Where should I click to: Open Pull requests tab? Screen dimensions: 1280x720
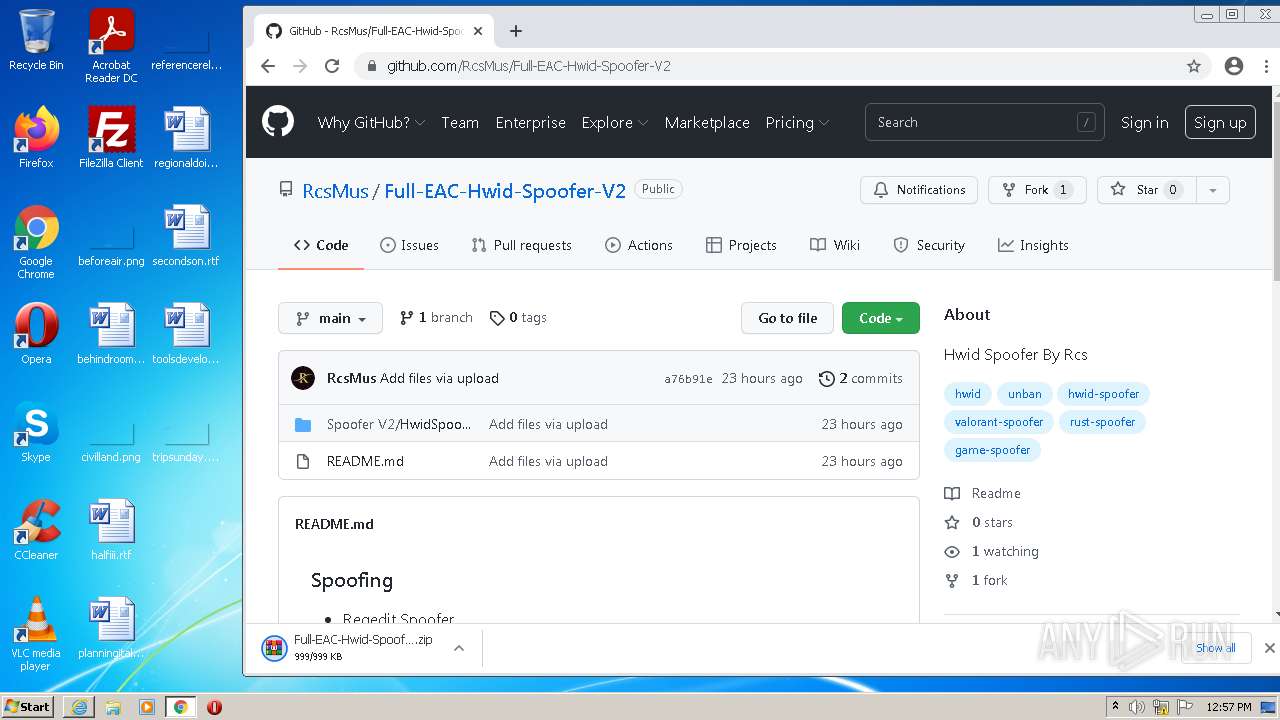click(521, 245)
